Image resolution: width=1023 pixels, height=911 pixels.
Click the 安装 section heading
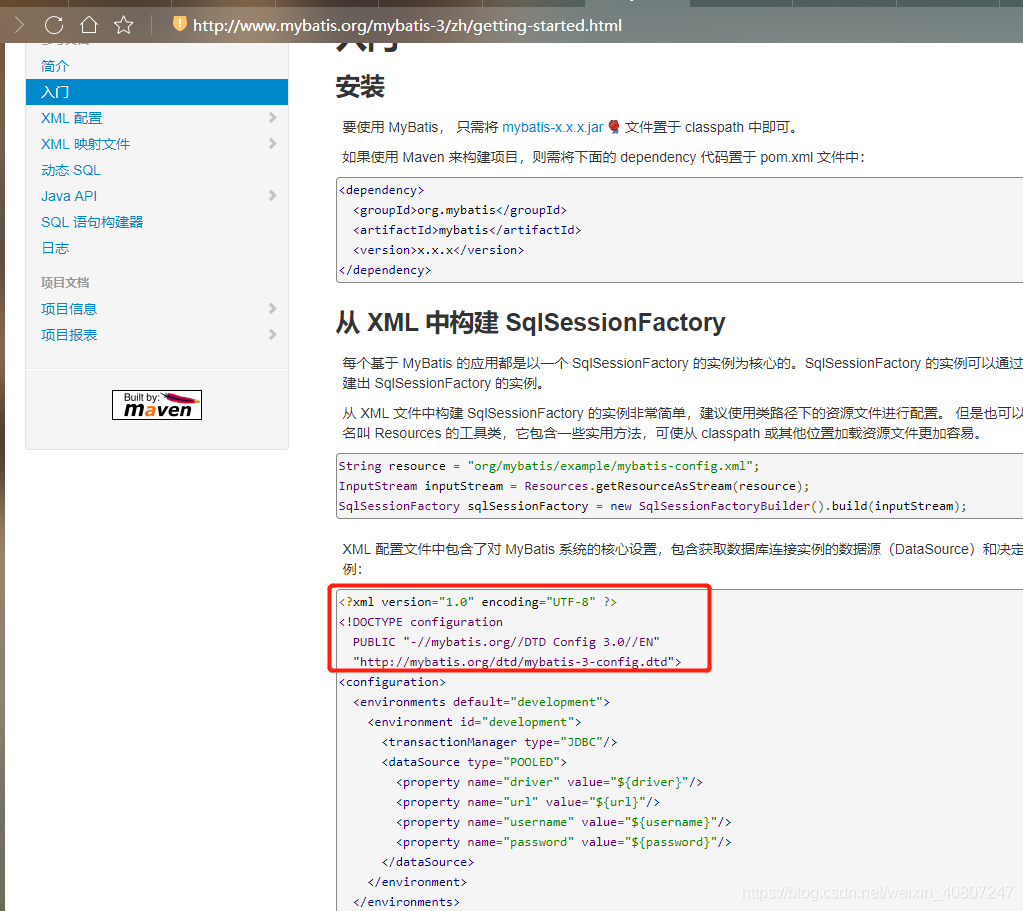360,87
